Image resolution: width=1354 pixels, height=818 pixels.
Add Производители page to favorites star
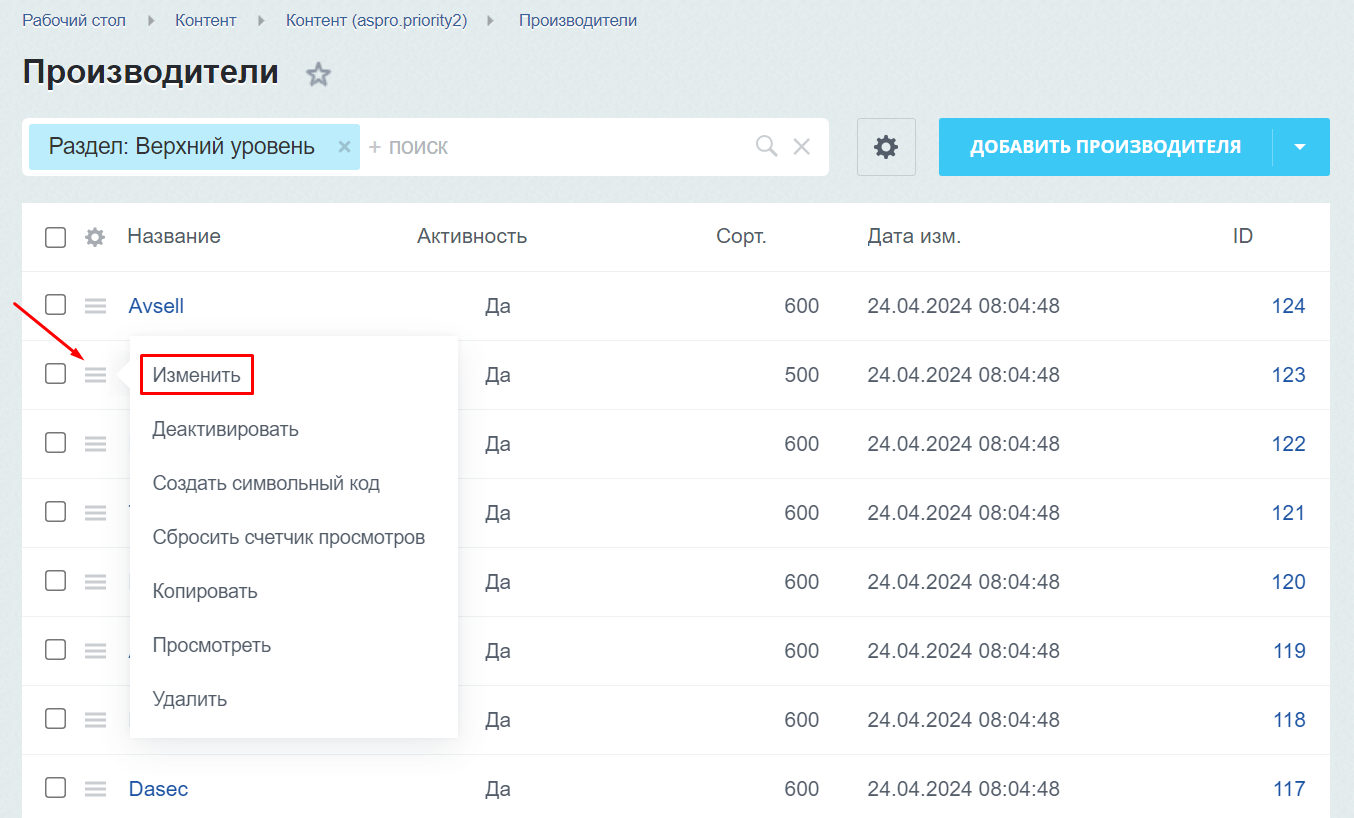318,74
